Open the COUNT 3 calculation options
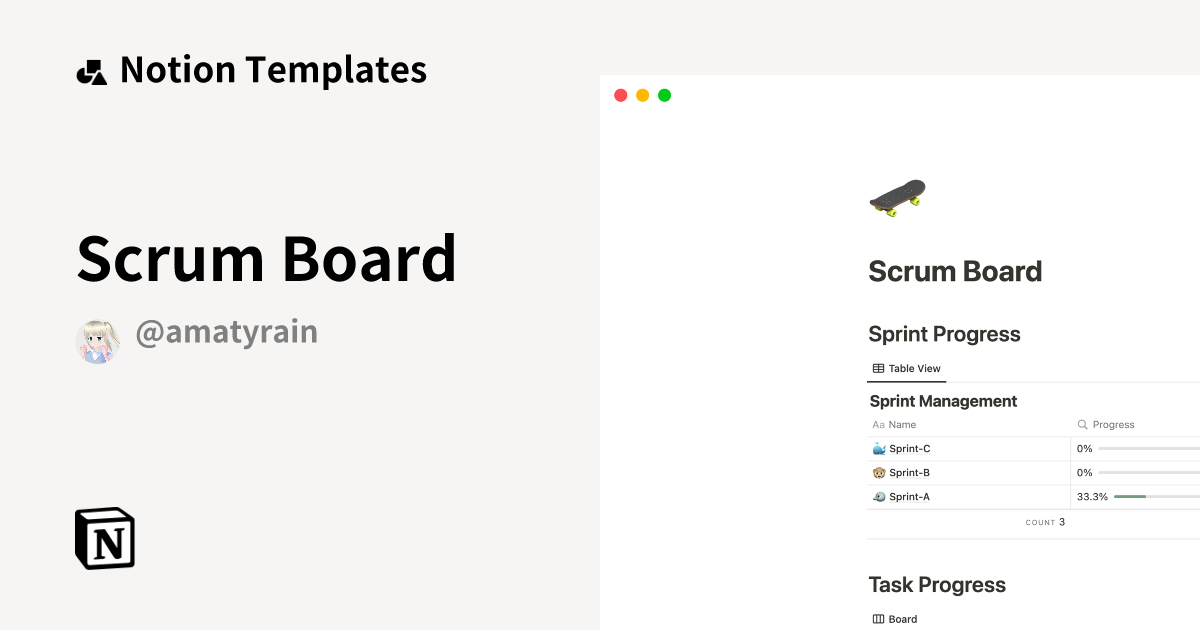Image resolution: width=1200 pixels, height=630 pixels. point(1046,521)
